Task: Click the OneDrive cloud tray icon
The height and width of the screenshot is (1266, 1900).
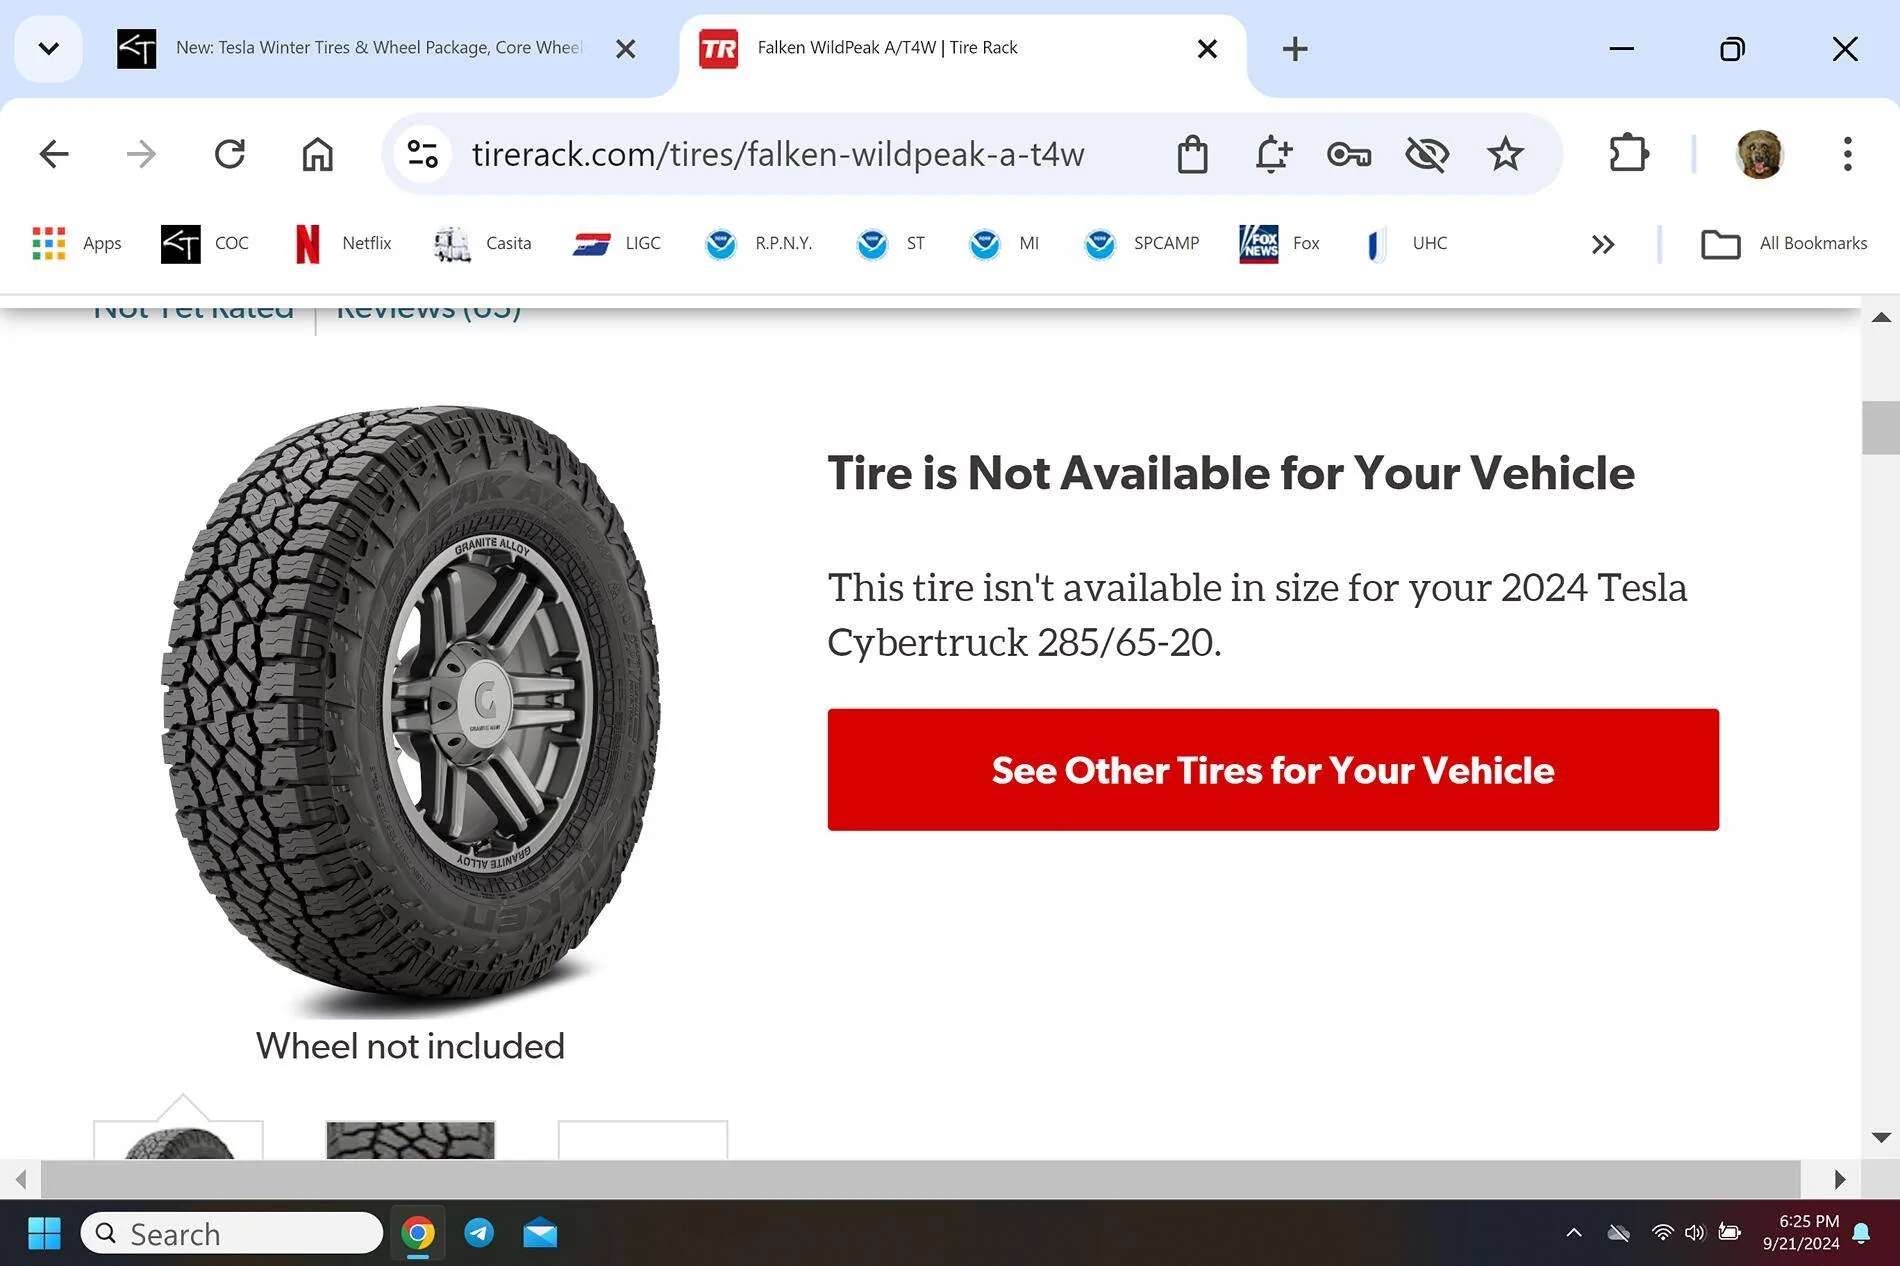Action: click(x=1618, y=1233)
